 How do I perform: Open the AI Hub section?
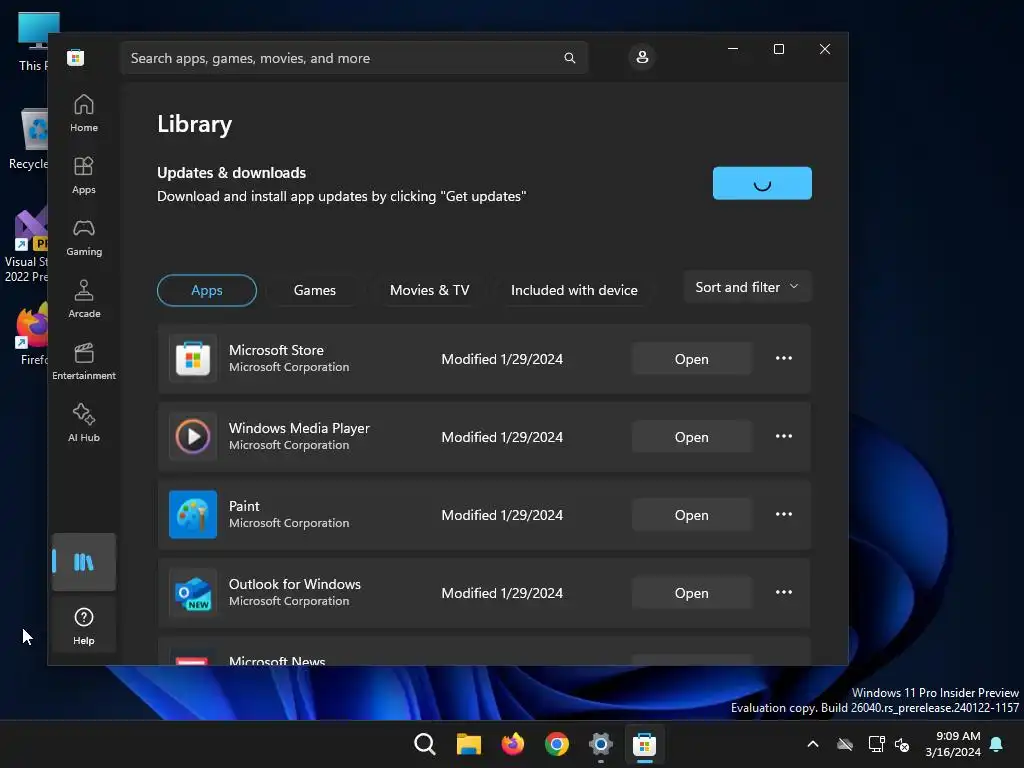pos(84,423)
